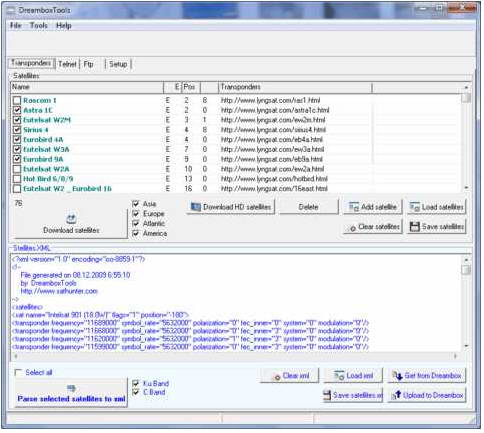Switch to the Telnet tab
Image resolution: width=484 pixels, height=433 pixels.
point(67,64)
